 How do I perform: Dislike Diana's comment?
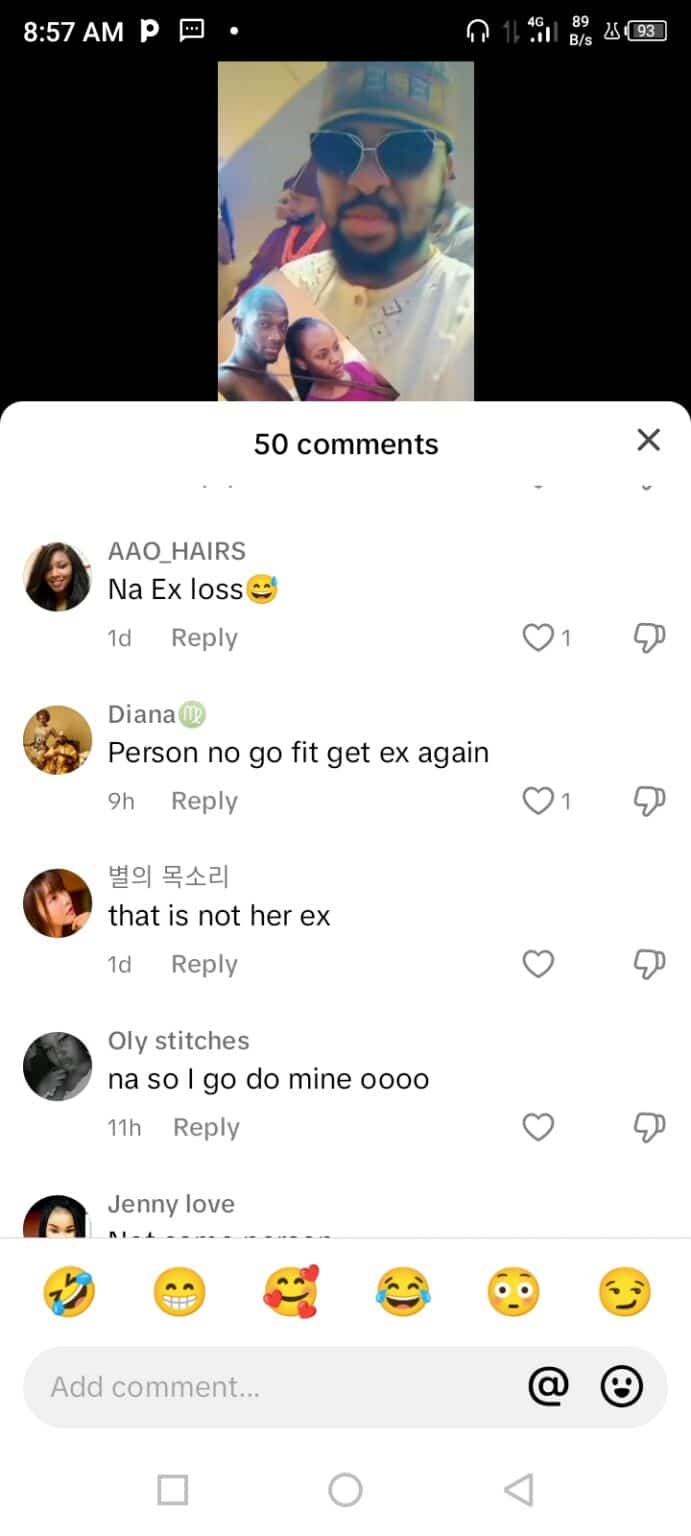pyautogui.click(x=649, y=801)
